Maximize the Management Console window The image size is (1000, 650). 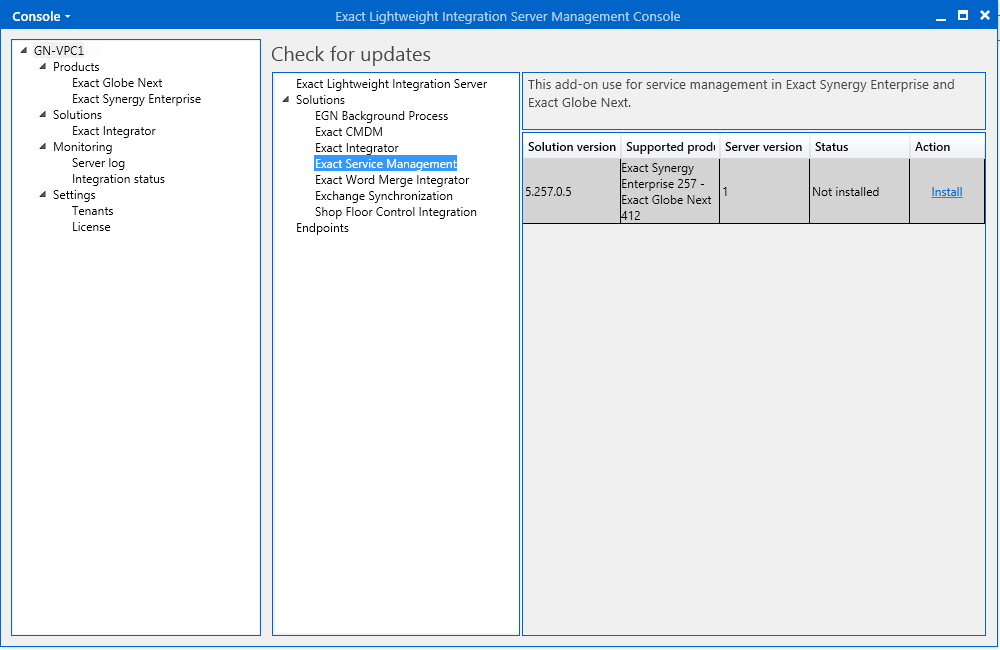(963, 16)
